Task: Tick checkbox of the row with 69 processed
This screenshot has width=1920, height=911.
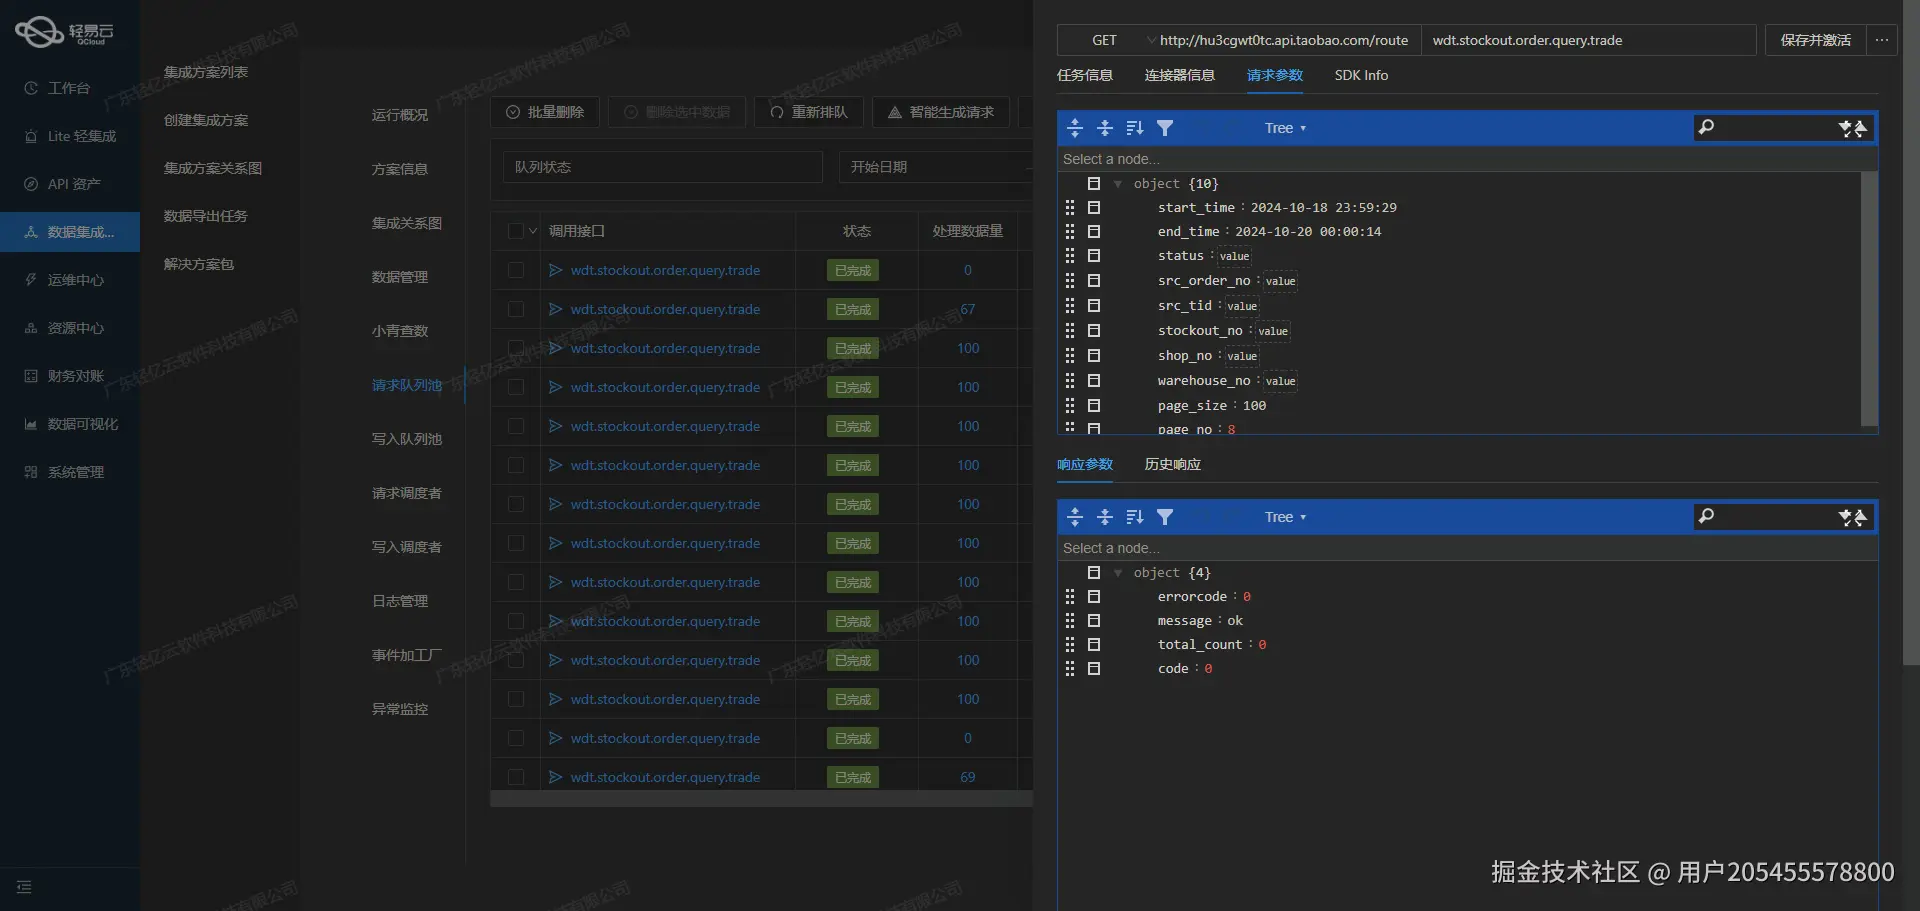Action: [x=516, y=777]
